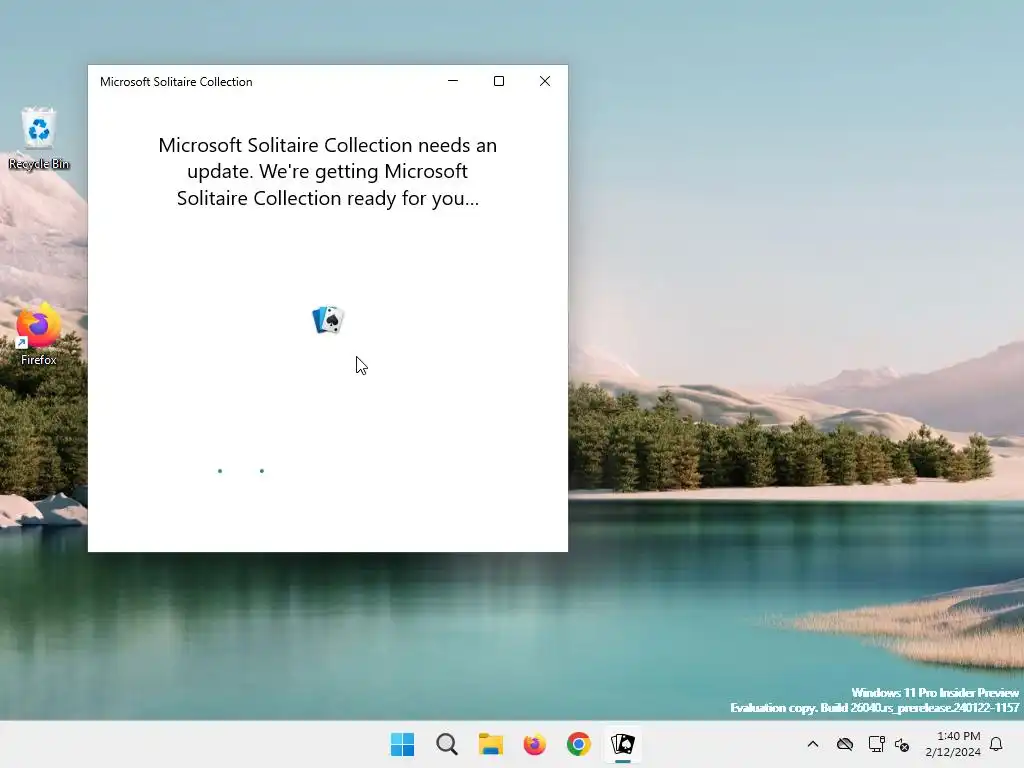Launch Google Chrome from the taskbar

pyautogui.click(x=579, y=744)
